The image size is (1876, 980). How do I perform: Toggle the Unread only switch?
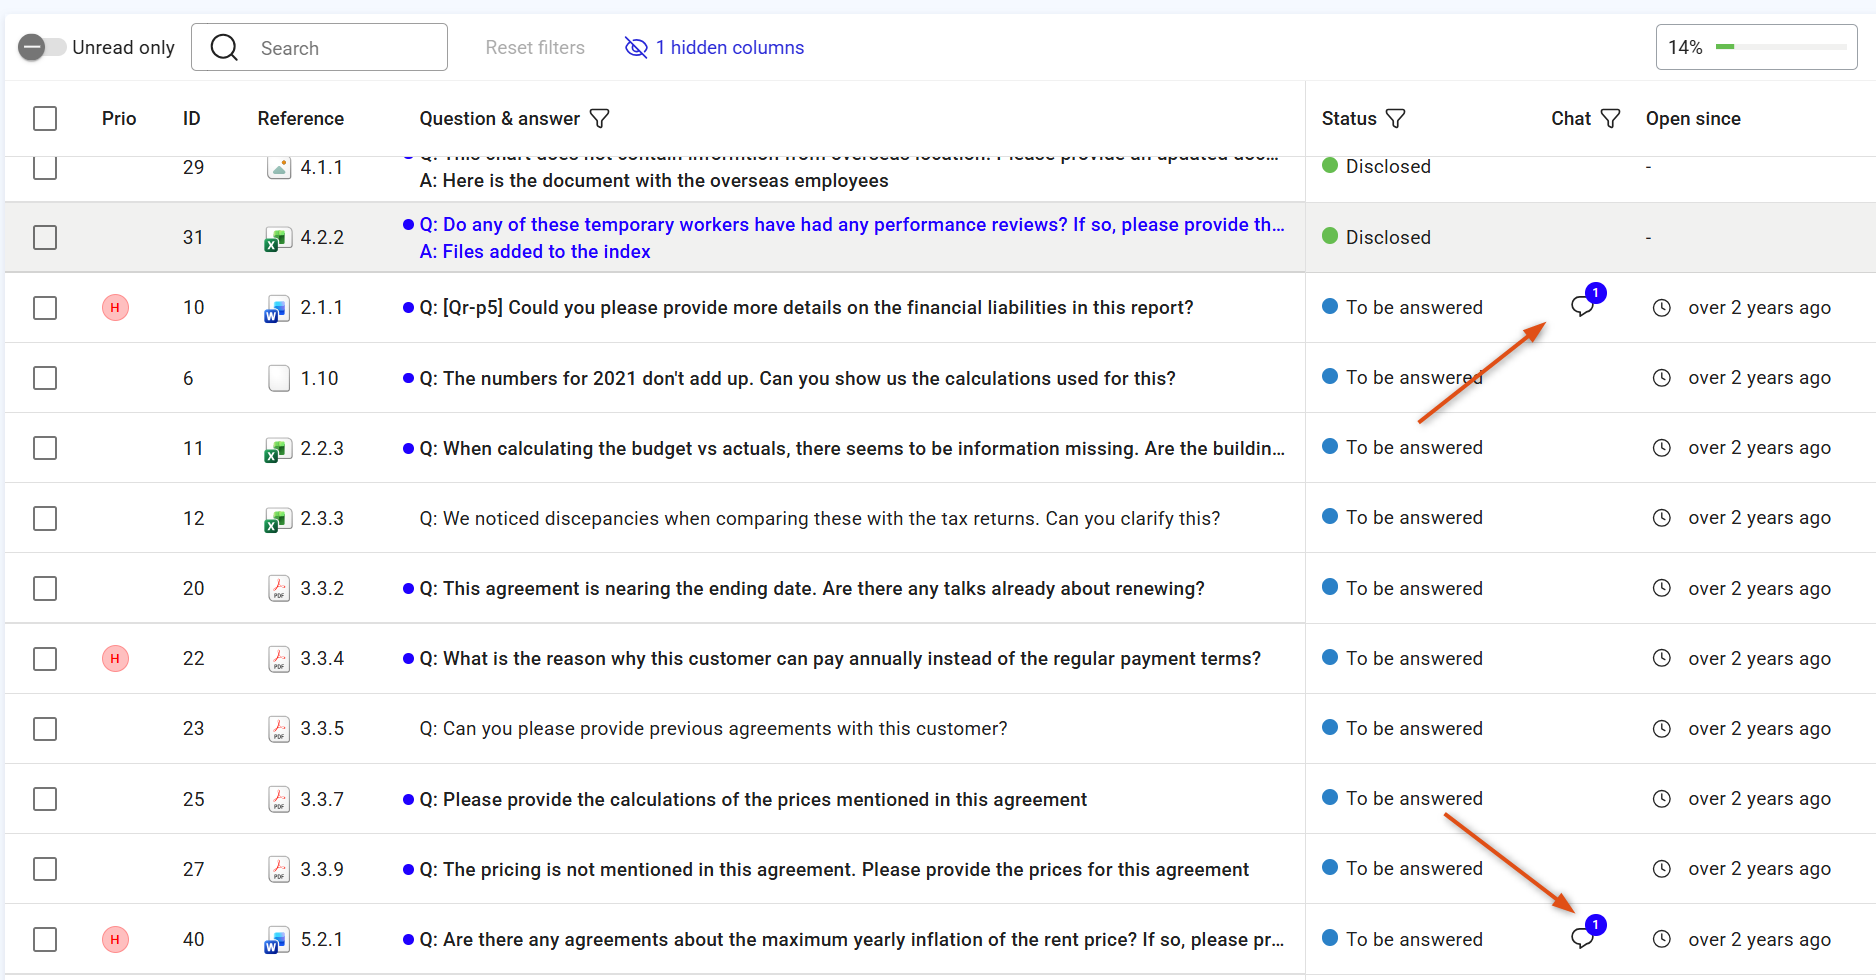[x=42, y=47]
